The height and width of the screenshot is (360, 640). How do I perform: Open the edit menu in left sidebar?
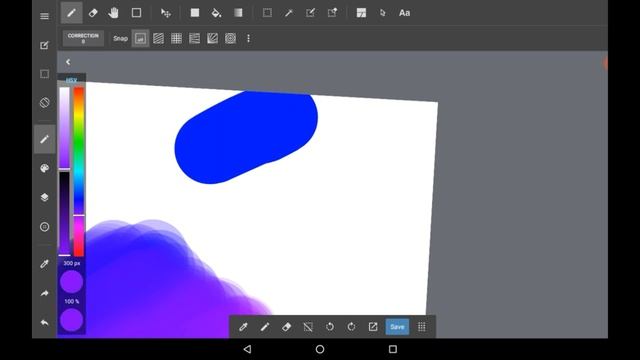click(x=44, y=45)
